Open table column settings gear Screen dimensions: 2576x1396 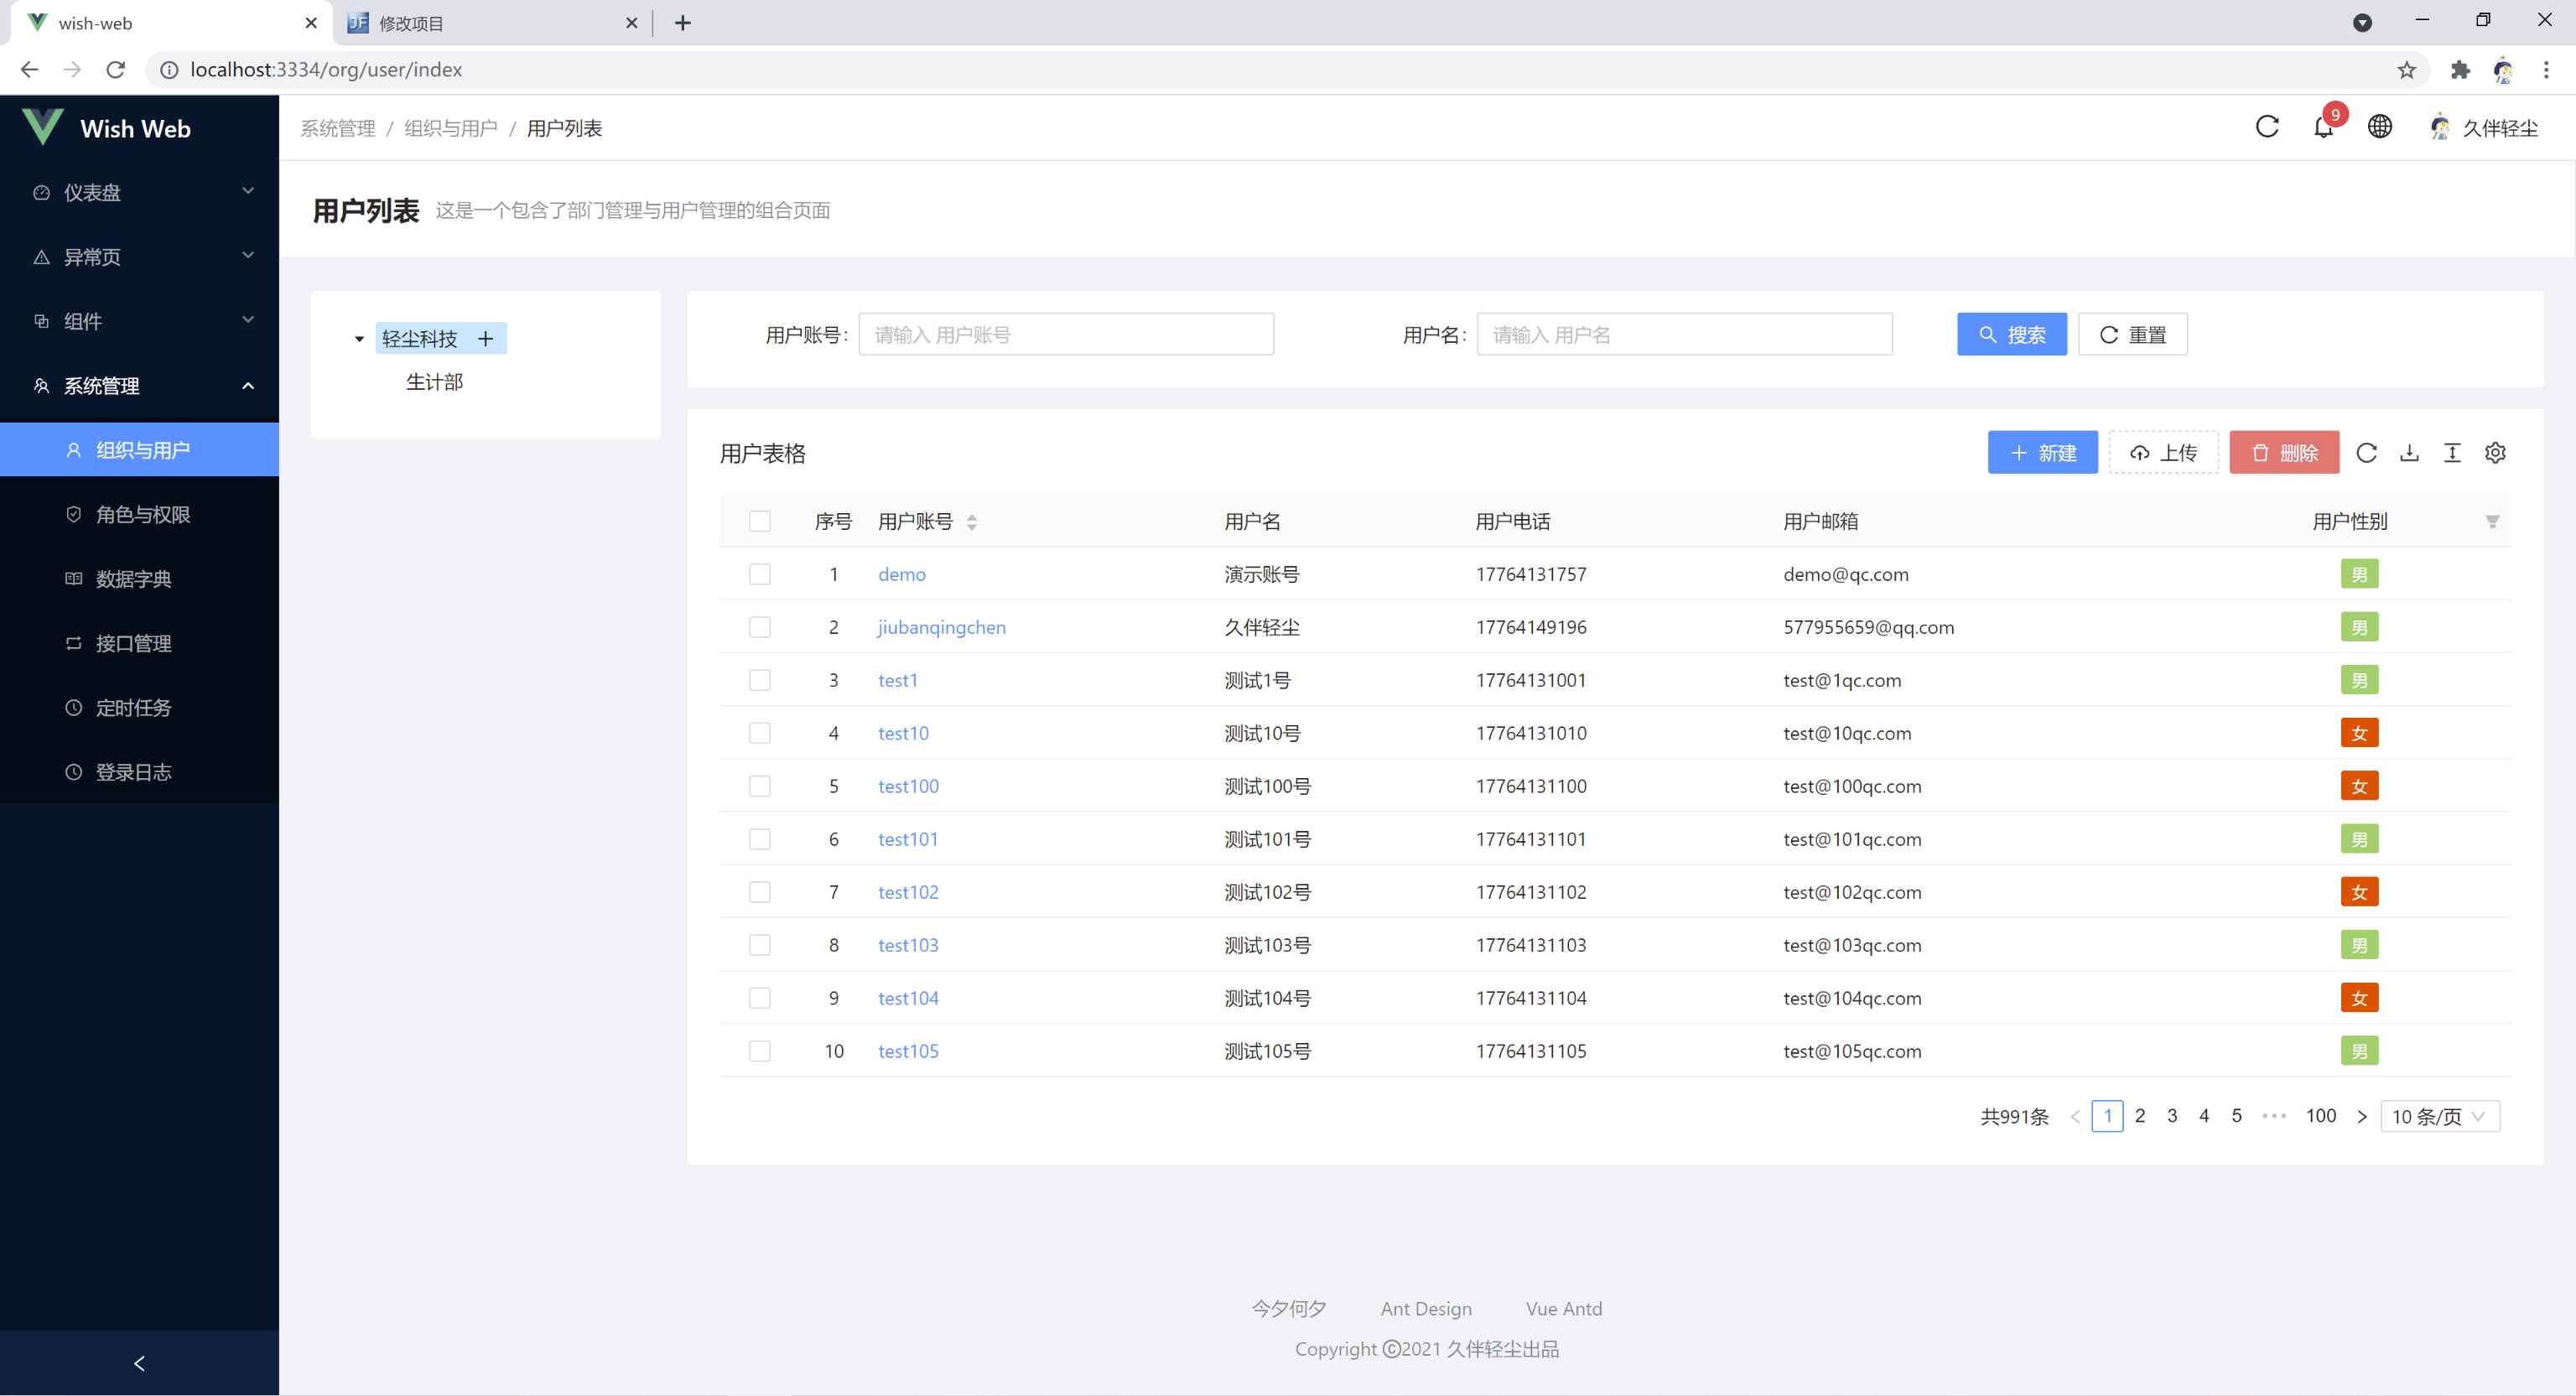(2495, 453)
